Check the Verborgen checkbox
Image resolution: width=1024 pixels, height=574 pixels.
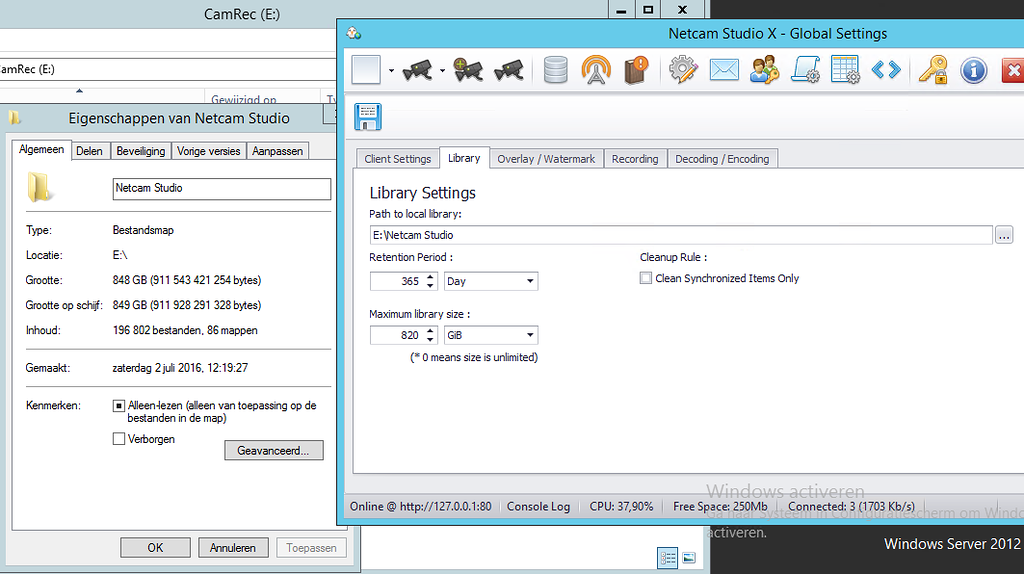point(119,439)
